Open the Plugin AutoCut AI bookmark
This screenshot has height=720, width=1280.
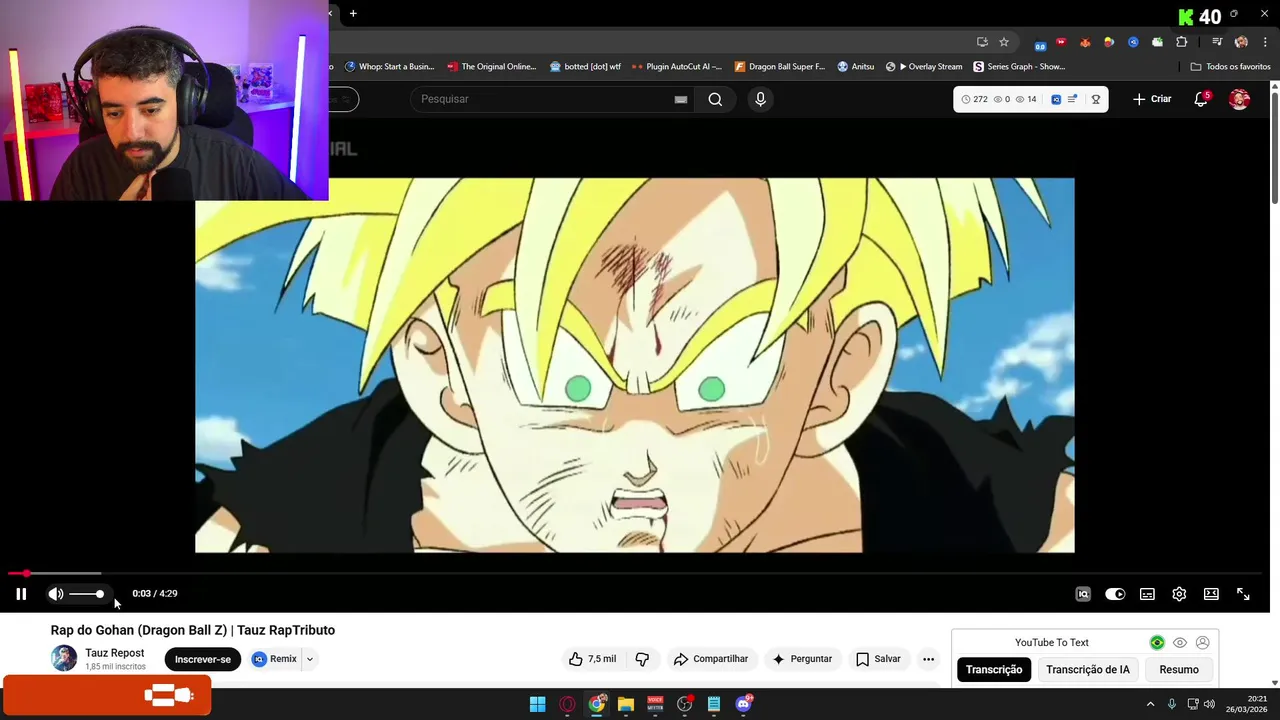click(x=677, y=67)
